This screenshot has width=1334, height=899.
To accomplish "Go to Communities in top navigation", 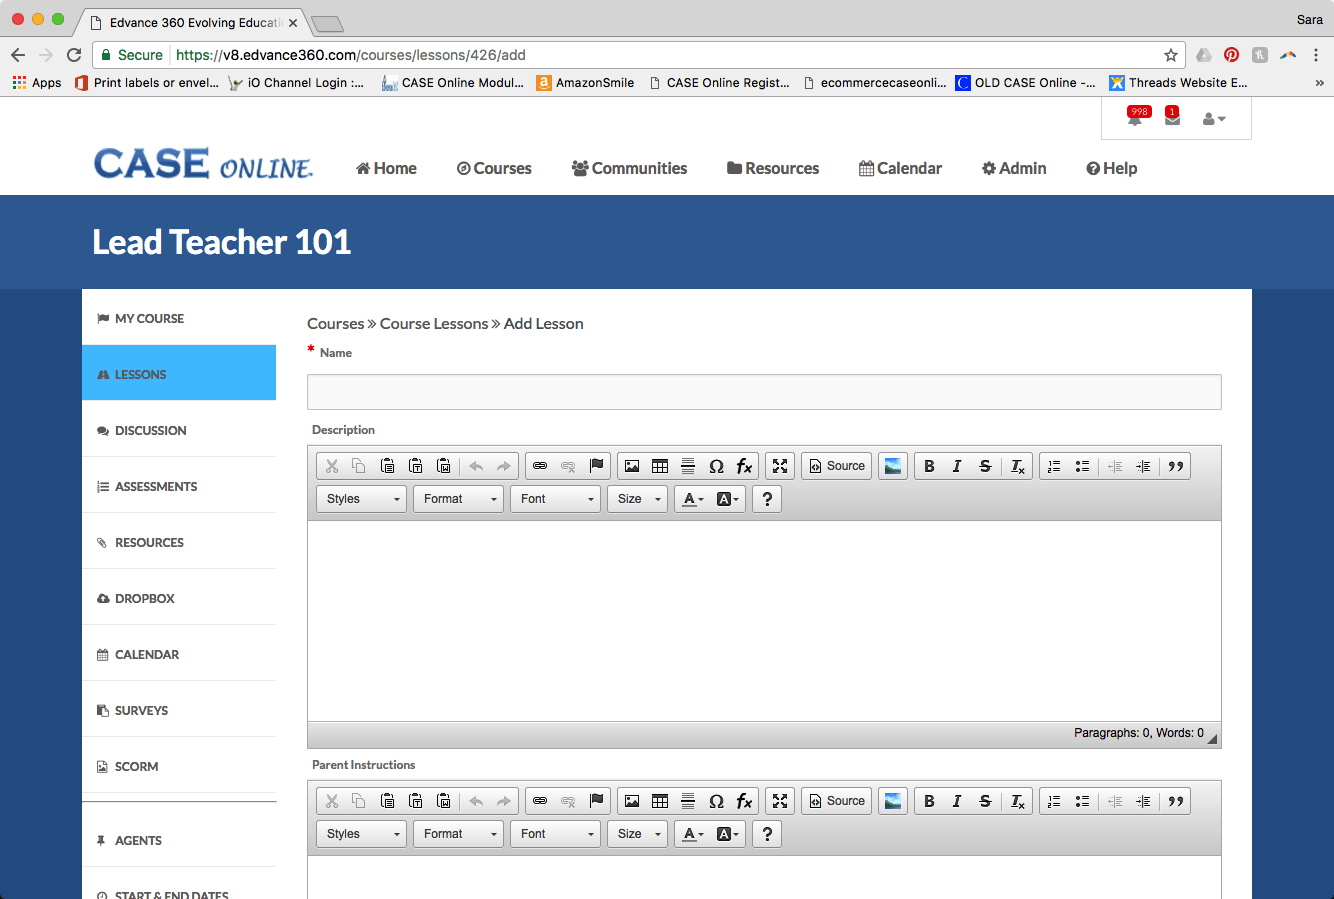I will (x=629, y=168).
